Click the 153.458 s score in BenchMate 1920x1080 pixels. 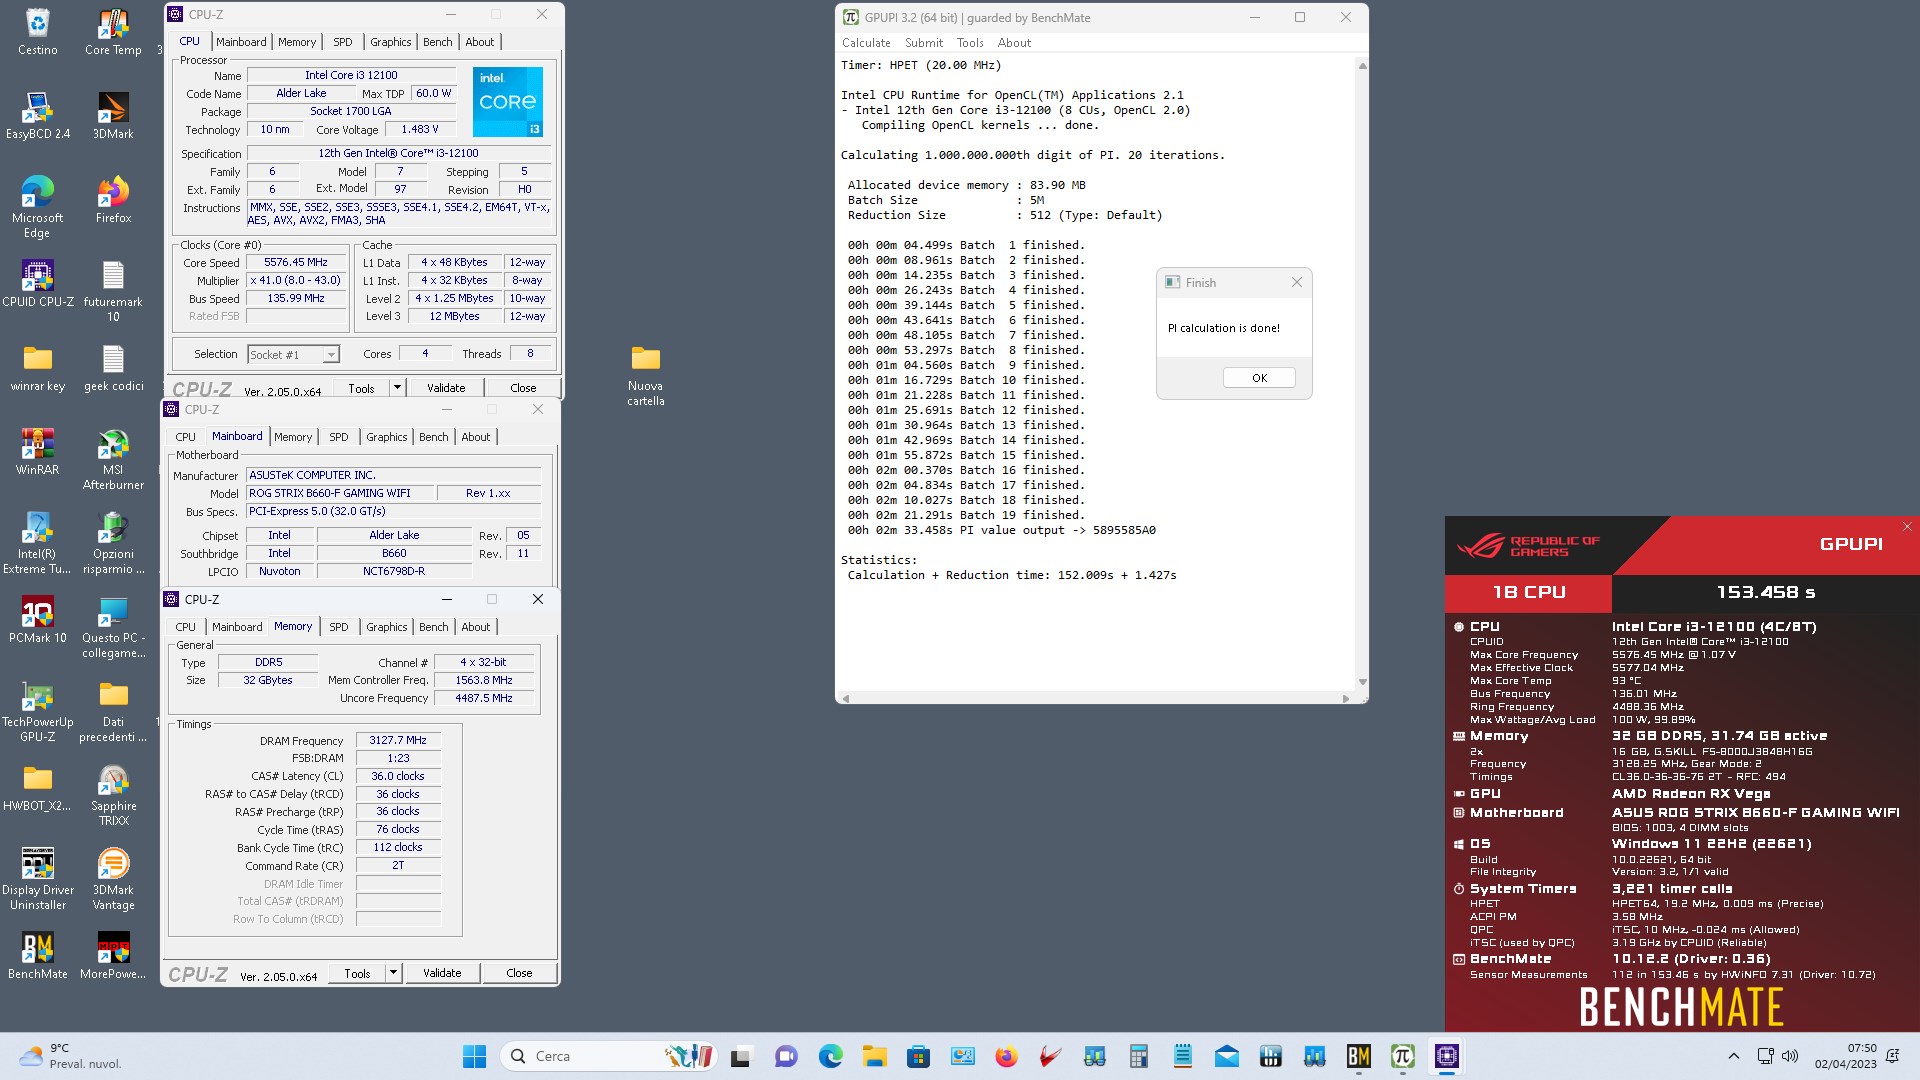1766,592
